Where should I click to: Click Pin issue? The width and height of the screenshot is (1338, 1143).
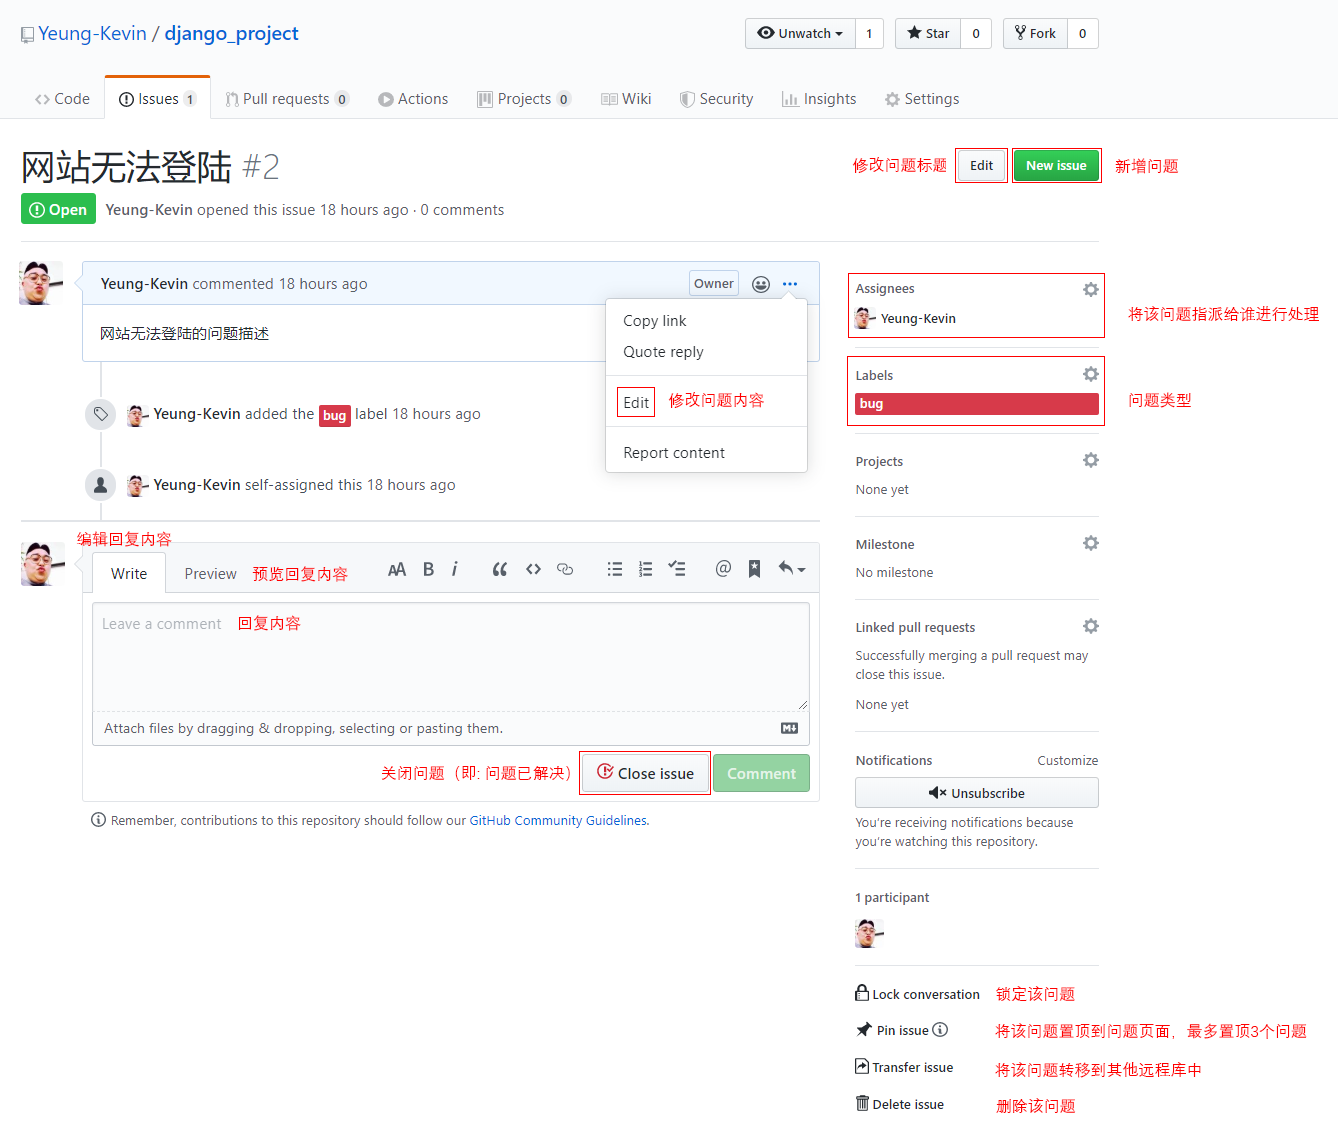893,1031
